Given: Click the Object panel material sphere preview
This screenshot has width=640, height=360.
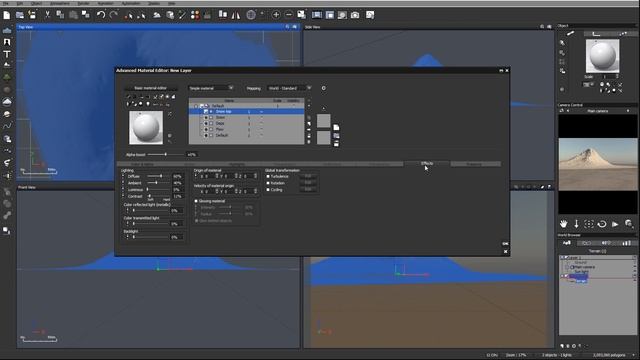Looking at the screenshot, I should [602, 56].
